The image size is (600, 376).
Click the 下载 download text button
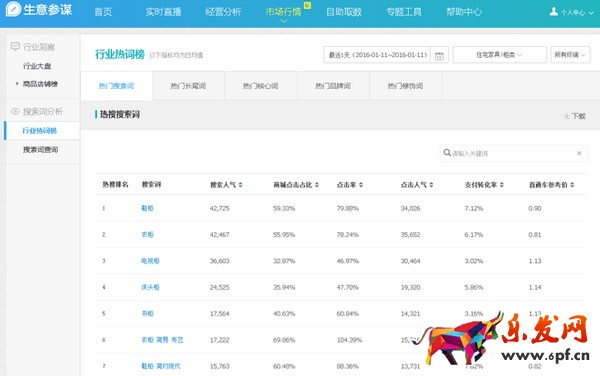578,116
